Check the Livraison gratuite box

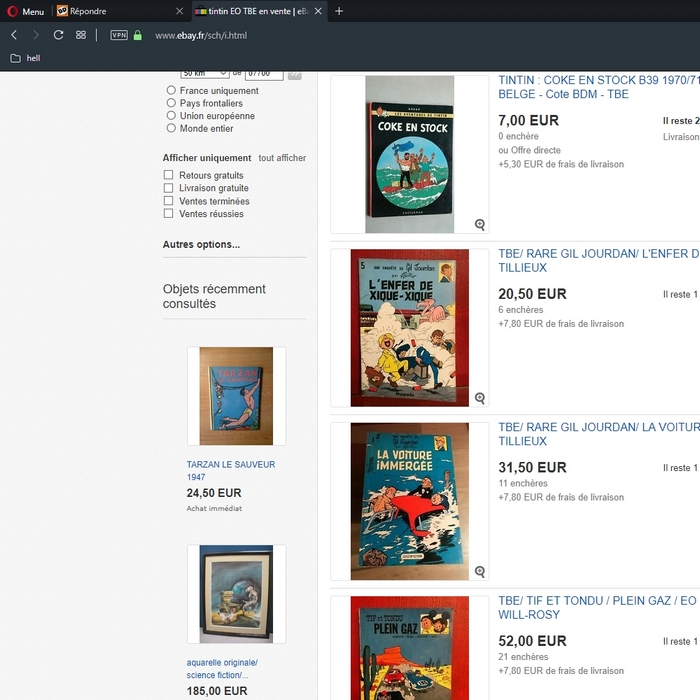(x=168, y=188)
